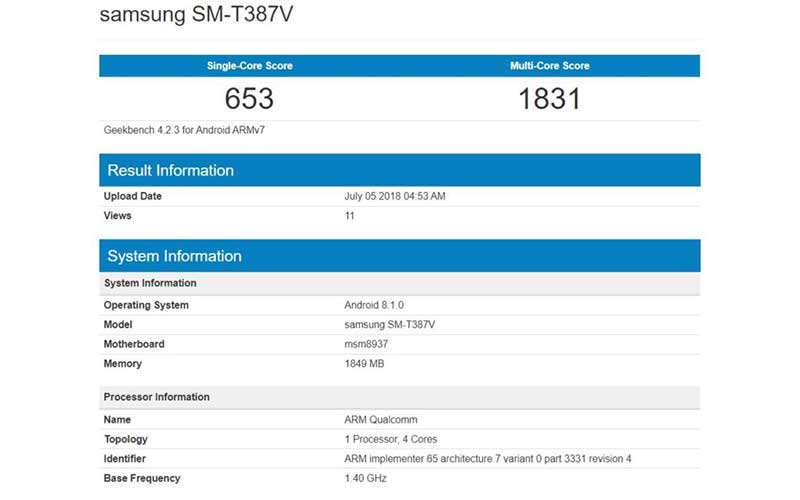Click the single-core score value 653
The height and width of the screenshot is (500, 800).
point(249,99)
